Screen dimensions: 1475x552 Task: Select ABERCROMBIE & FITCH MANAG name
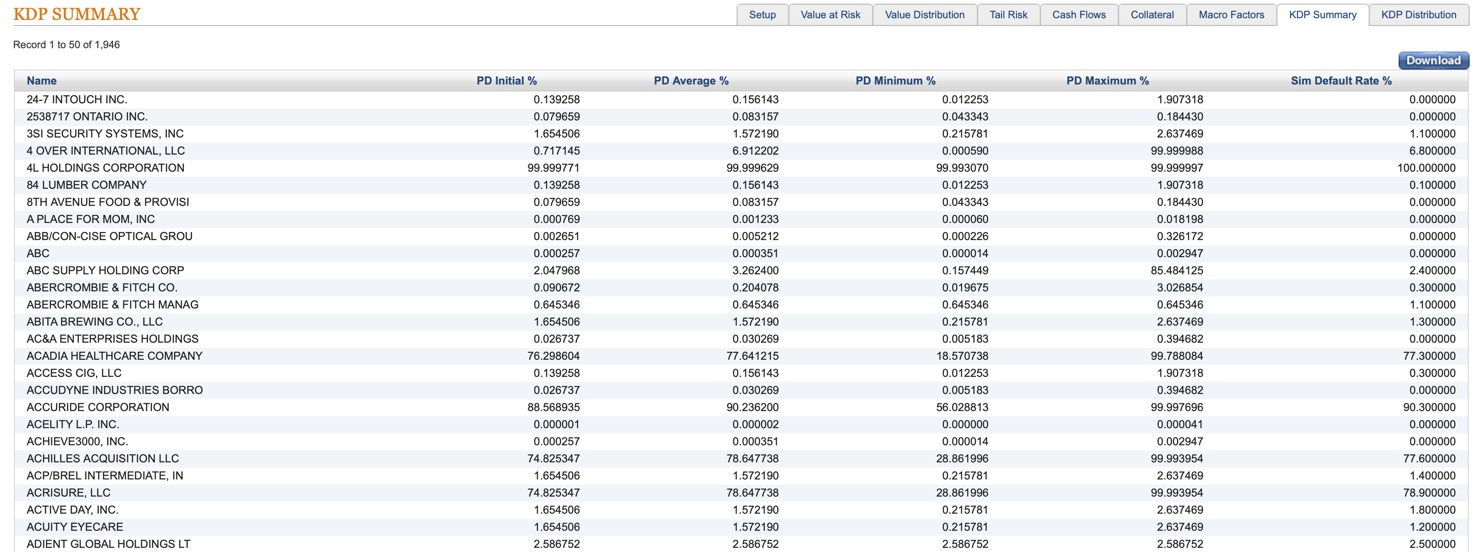pos(113,304)
